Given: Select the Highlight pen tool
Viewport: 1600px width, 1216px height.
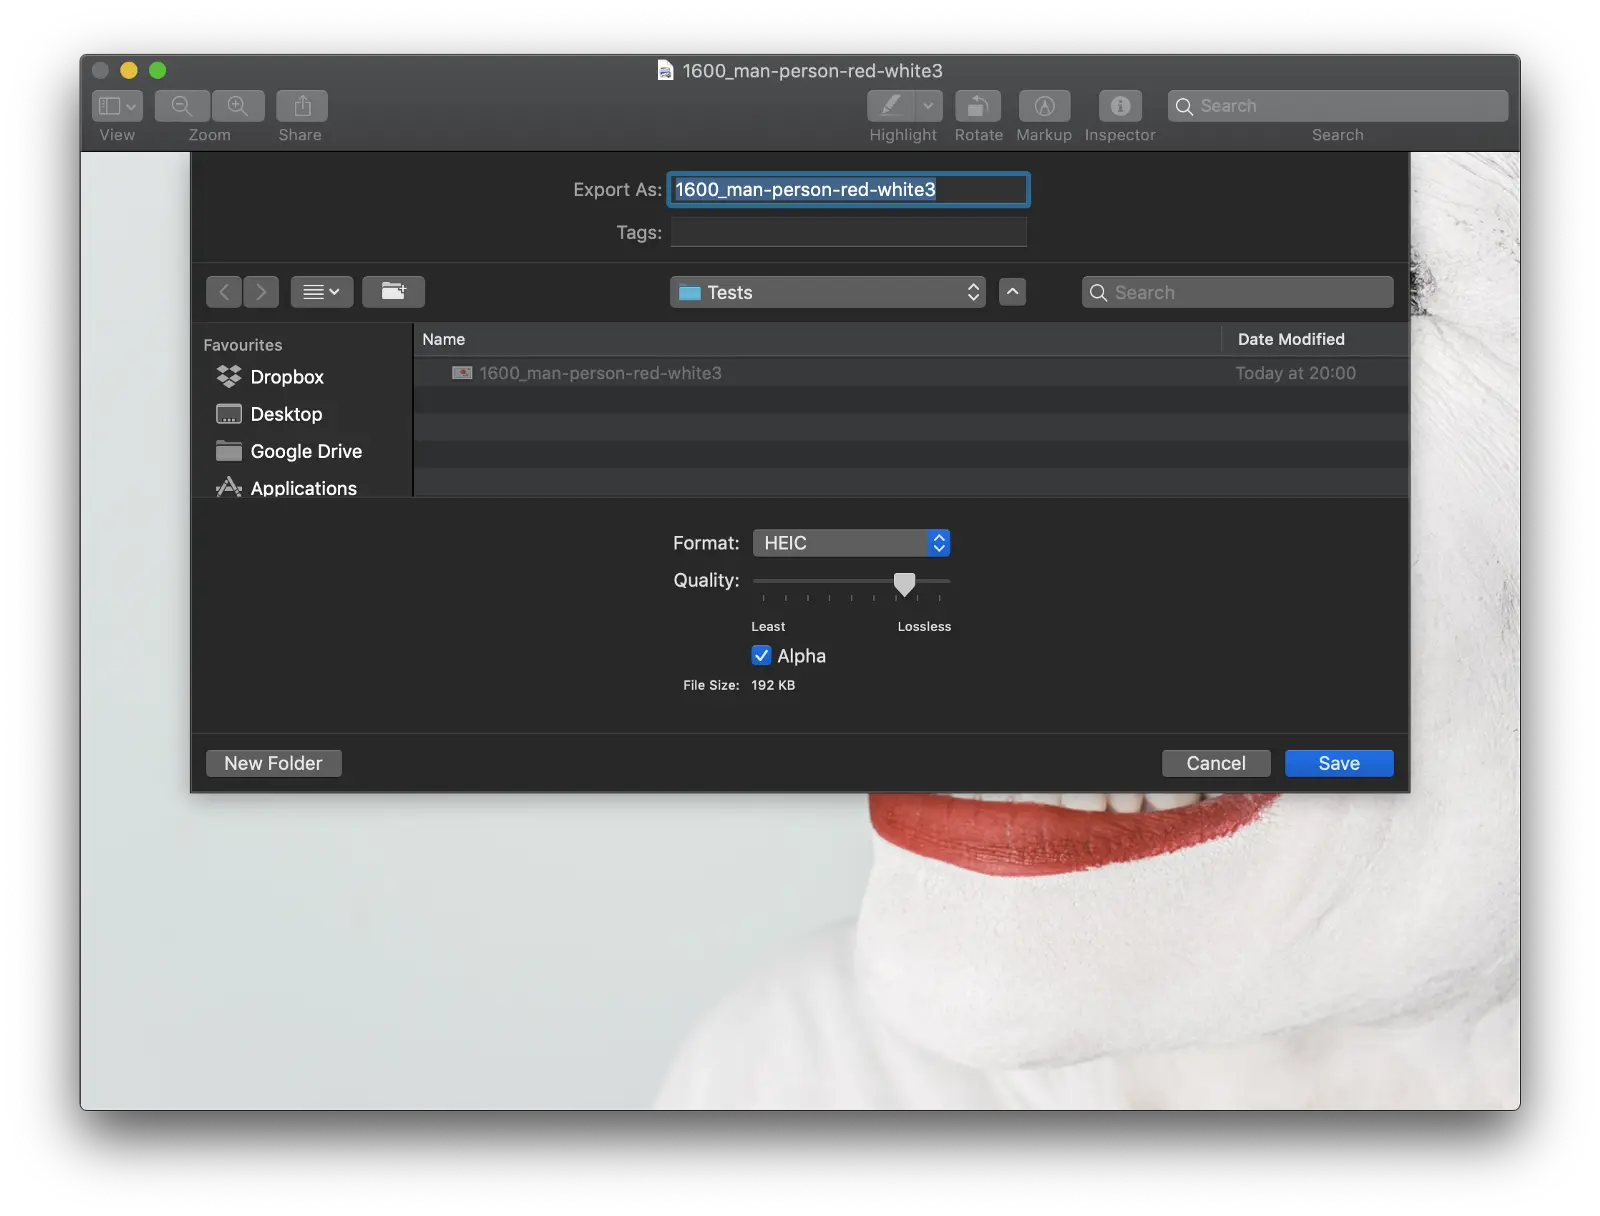Looking at the screenshot, I should click(x=890, y=106).
